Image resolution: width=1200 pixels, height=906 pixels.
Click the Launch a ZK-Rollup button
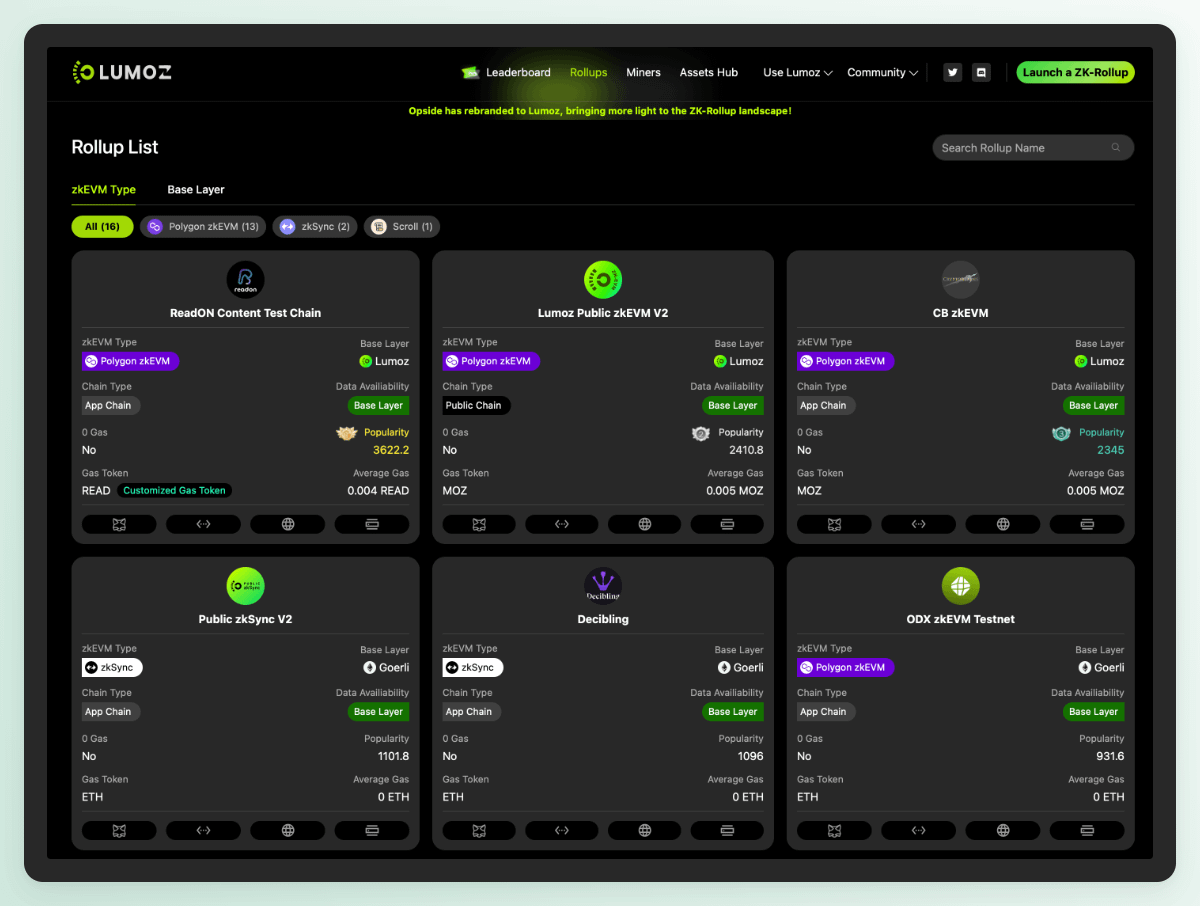(x=1075, y=72)
